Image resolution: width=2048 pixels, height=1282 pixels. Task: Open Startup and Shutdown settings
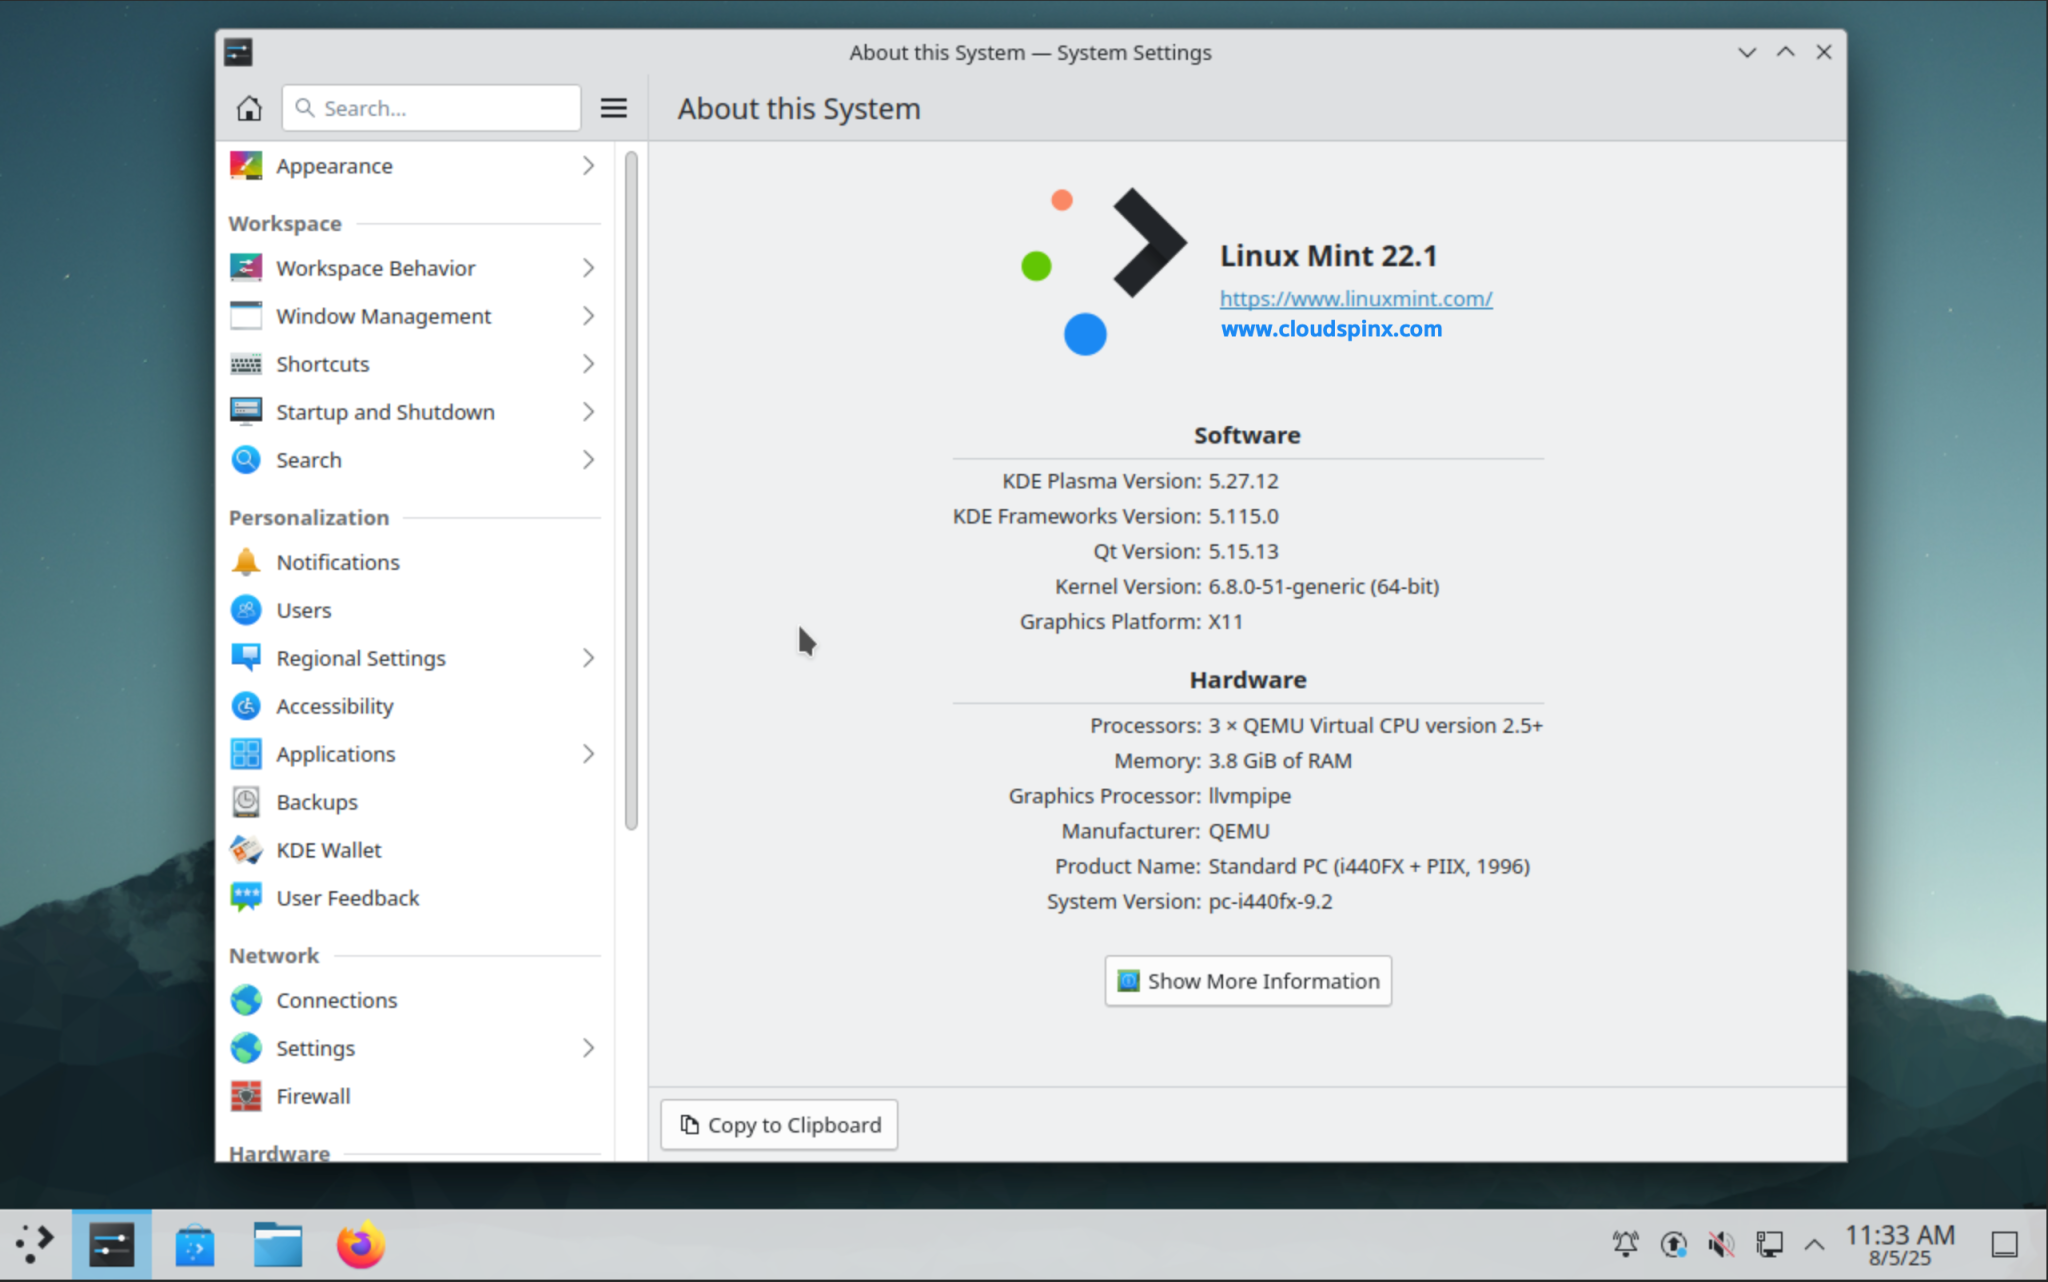click(385, 411)
